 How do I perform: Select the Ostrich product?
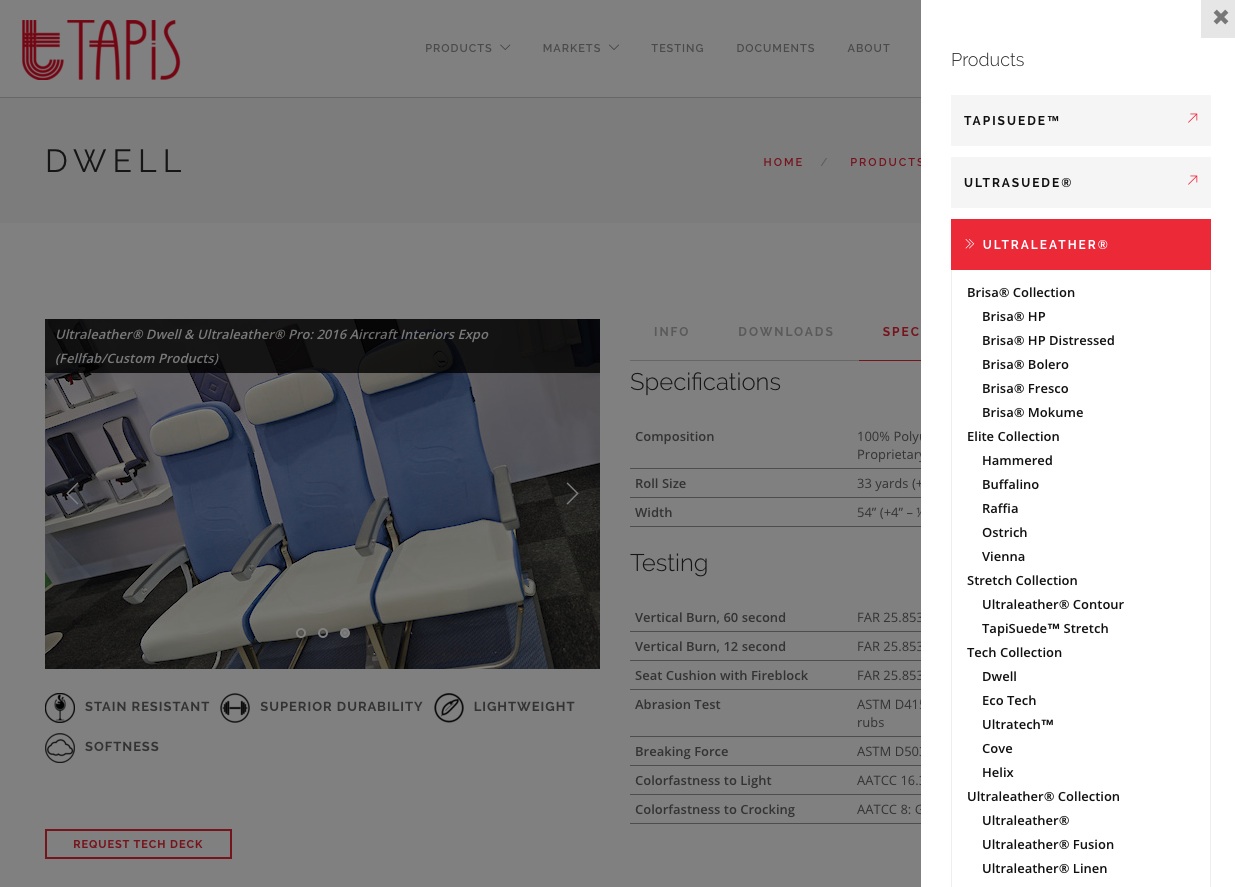click(x=1005, y=532)
